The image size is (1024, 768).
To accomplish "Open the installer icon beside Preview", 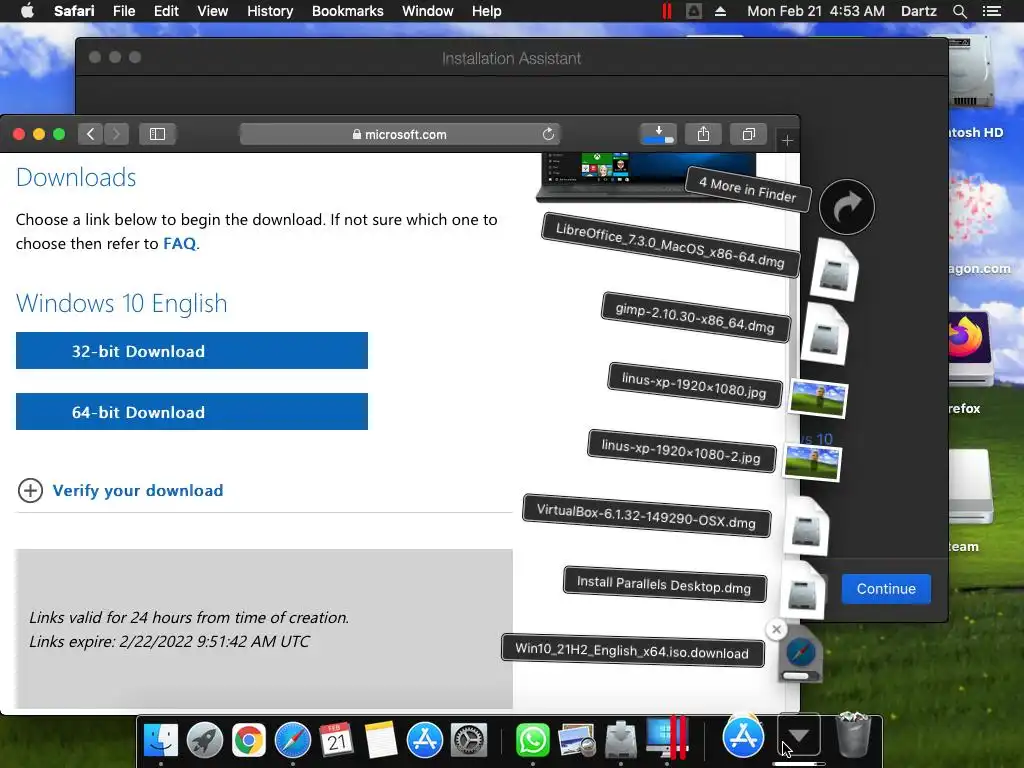I will pyautogui.click(x=620, y=740).
